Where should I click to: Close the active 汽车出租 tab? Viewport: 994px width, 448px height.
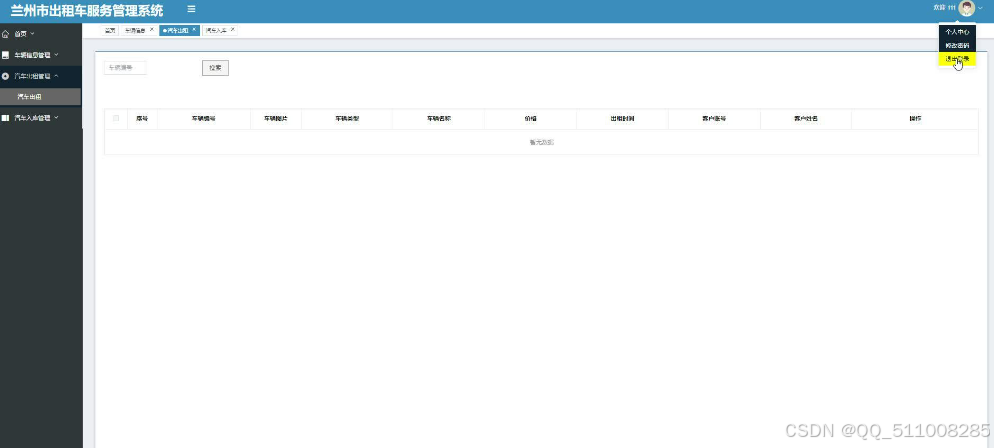(194, 30)
